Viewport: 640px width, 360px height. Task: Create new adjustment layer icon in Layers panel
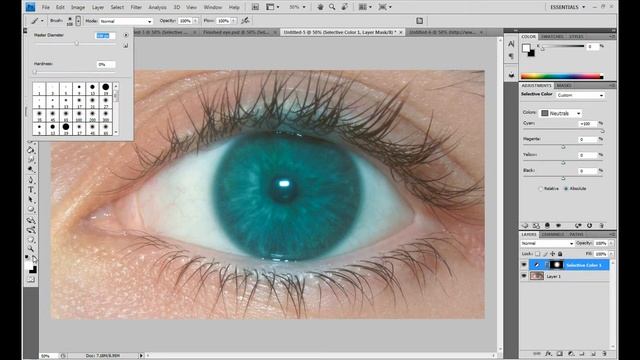pyautogui.click(x=571, y=353)
